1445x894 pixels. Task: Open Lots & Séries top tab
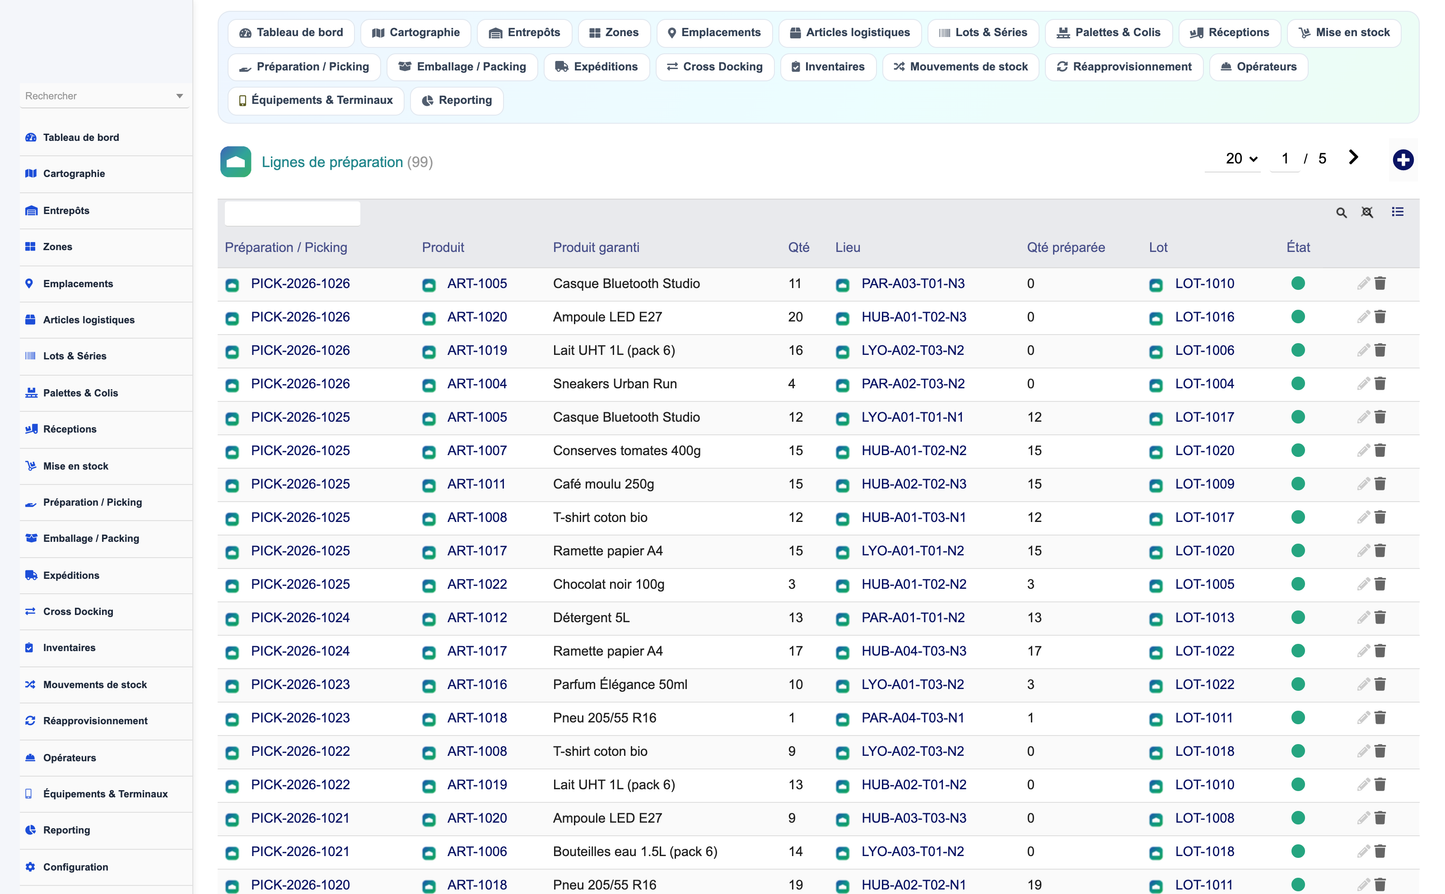pos(983,33)
